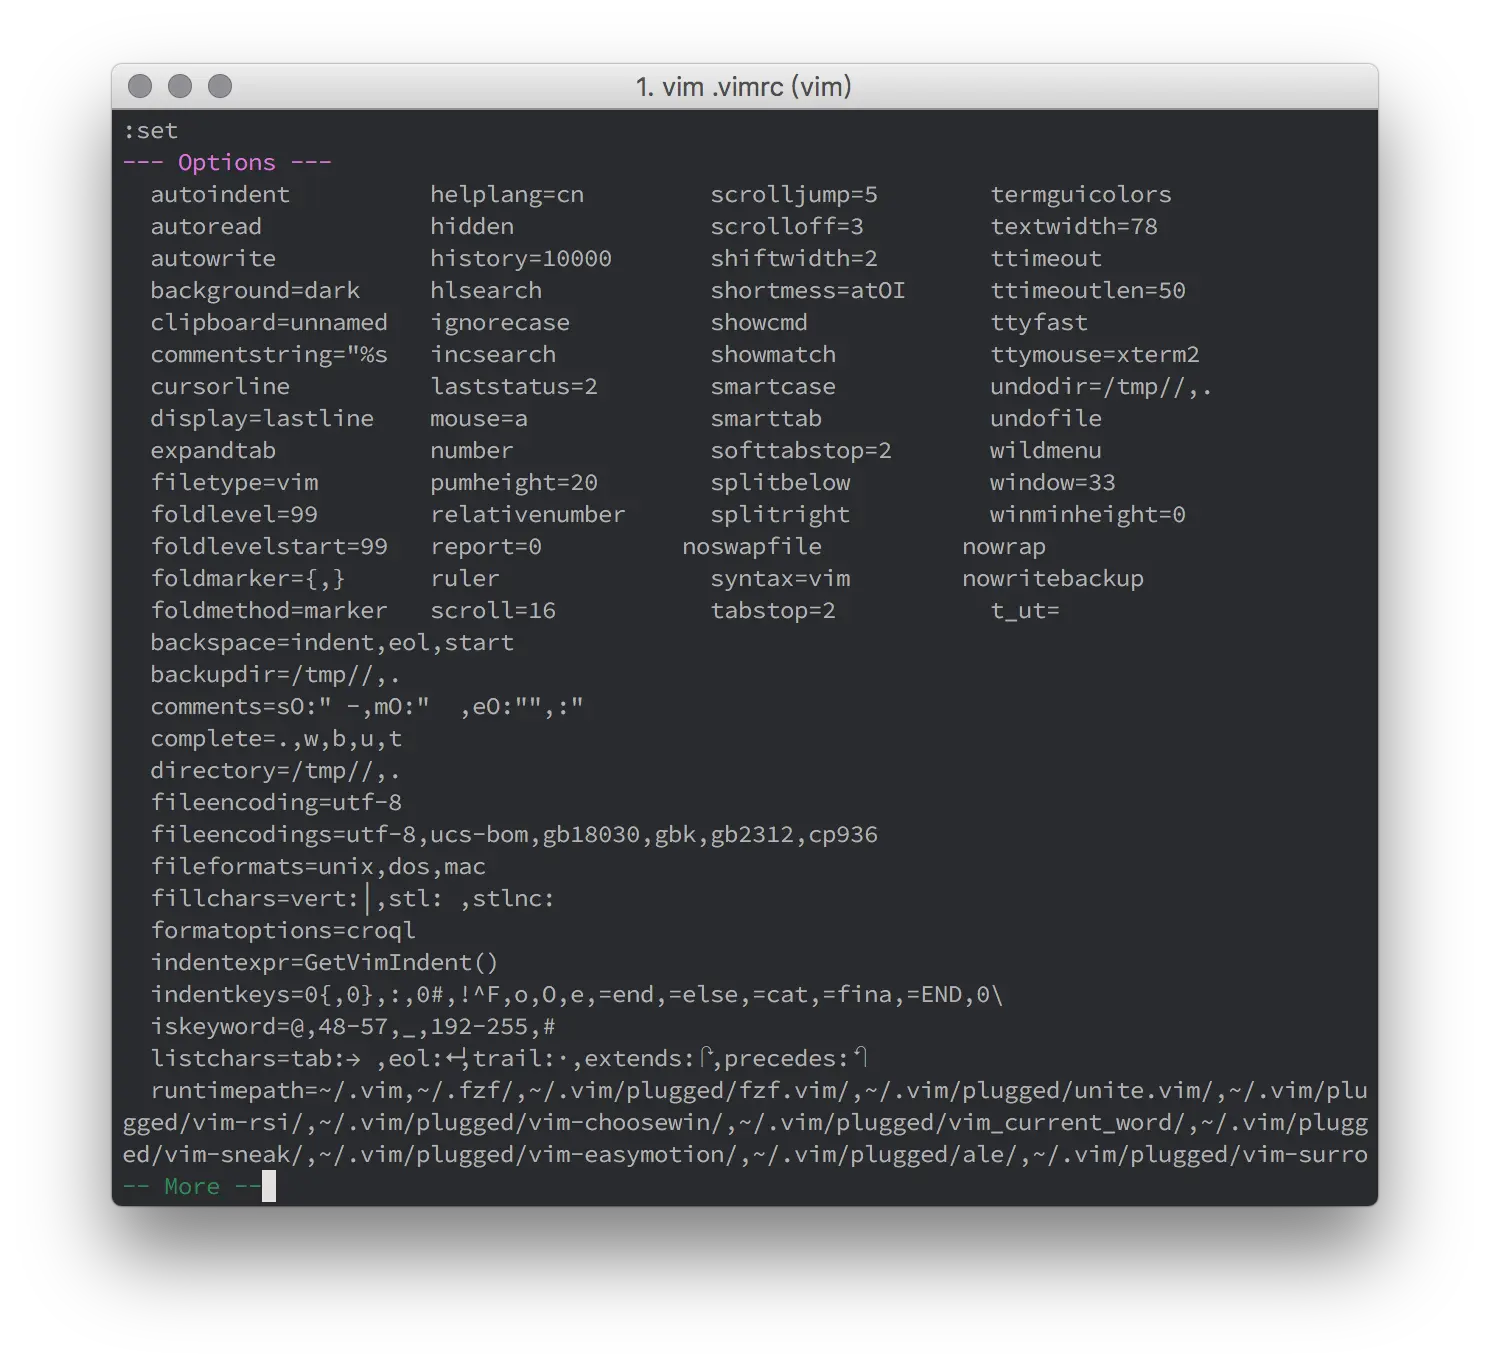Click the 'laststatus=2' option
Viewport: 1490px width, 1366px height.
514,387
